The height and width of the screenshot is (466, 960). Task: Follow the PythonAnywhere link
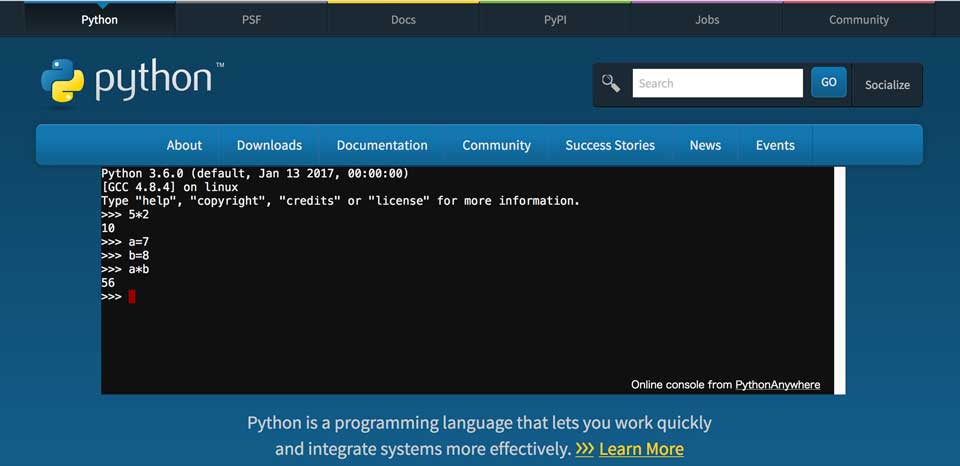[x=777, y=384]
